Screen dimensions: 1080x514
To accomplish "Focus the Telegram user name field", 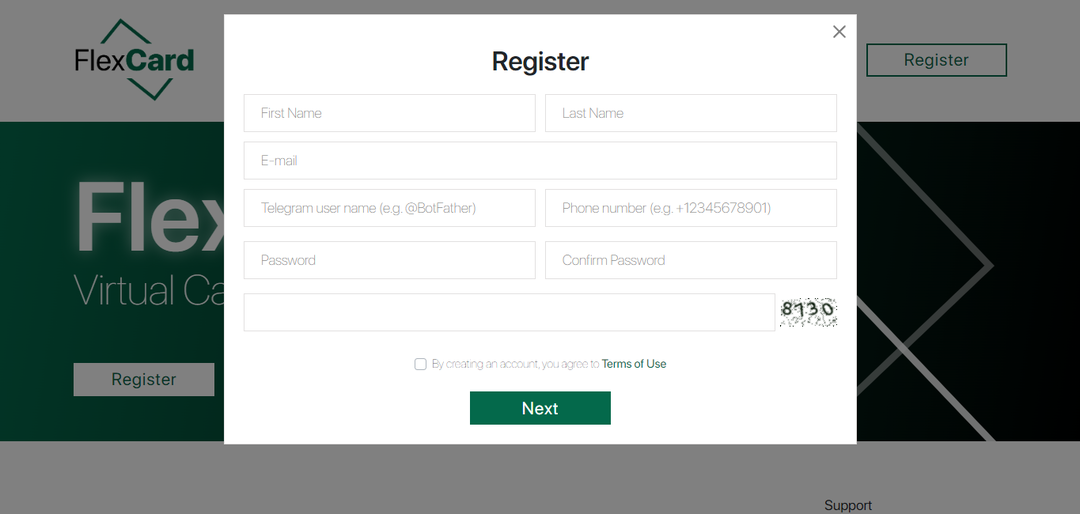I will click(x=389, y=208).
